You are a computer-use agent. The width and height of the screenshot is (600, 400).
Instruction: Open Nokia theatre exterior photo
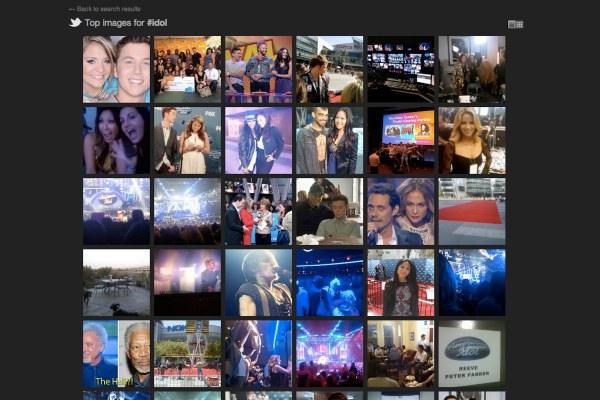point(188,354)
